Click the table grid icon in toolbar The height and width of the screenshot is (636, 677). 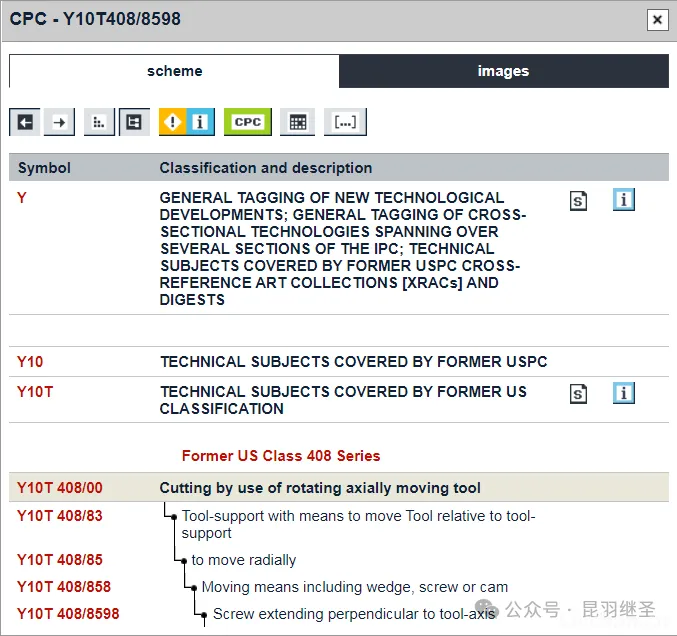coord(297,122)
